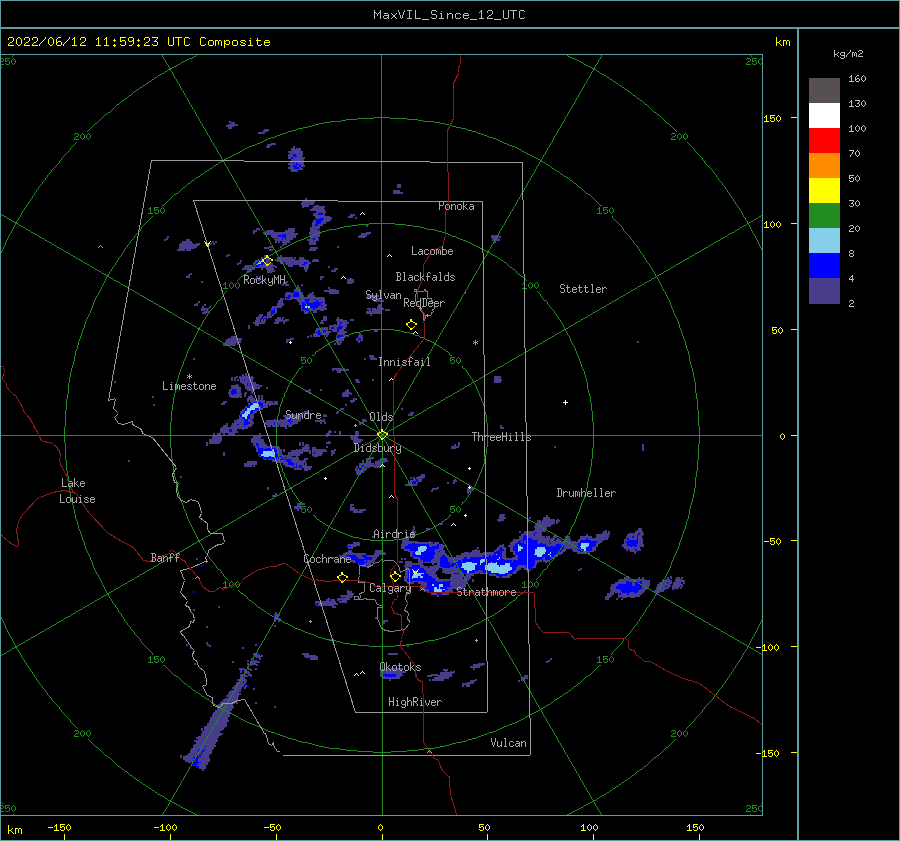This screenshot has height=841, width=900.
Task: Pick the light blue 20 kg/m2 swatch
Action: (824, 241)
